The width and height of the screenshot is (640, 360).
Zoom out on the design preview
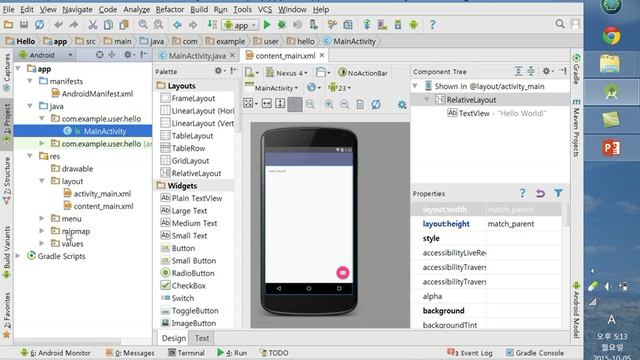point(344,104)
